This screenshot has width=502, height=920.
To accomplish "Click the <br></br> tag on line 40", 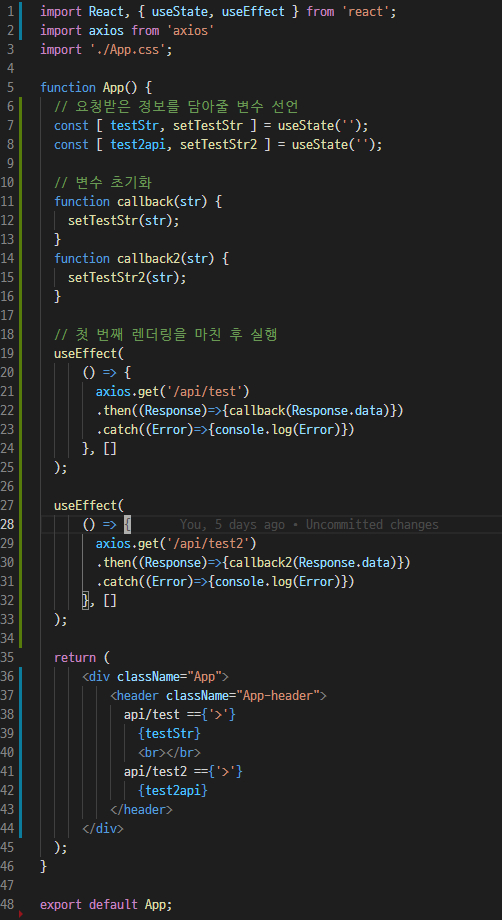I will click(169, 753).
